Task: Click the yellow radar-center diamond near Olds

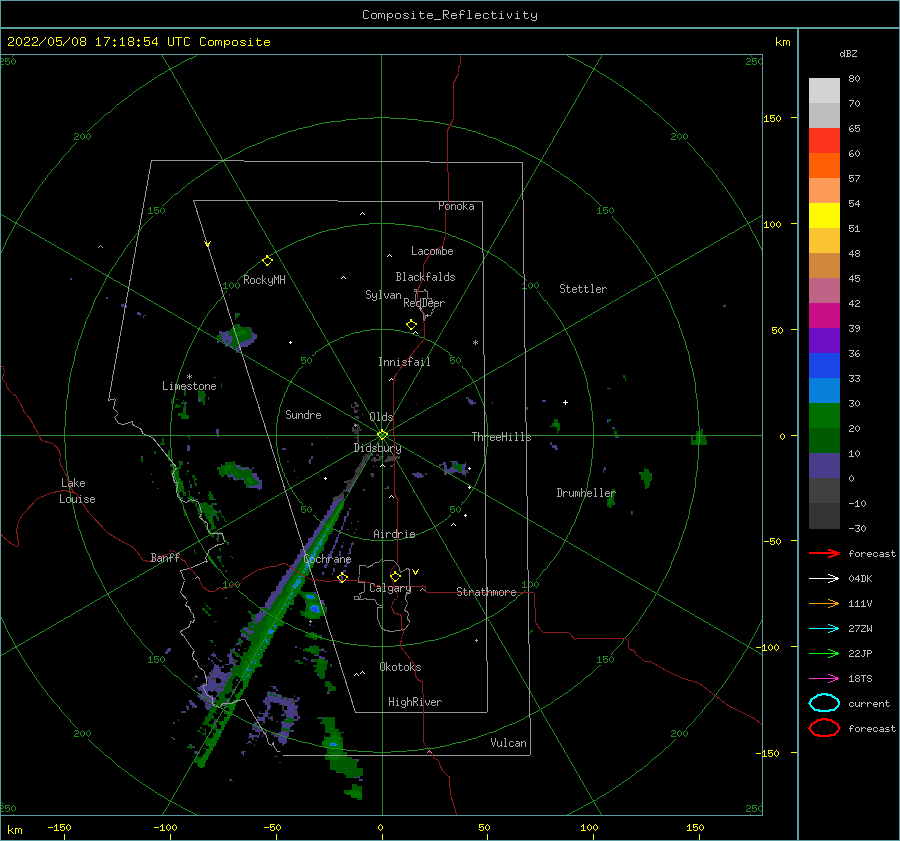Action: click(x=382, y=435)
